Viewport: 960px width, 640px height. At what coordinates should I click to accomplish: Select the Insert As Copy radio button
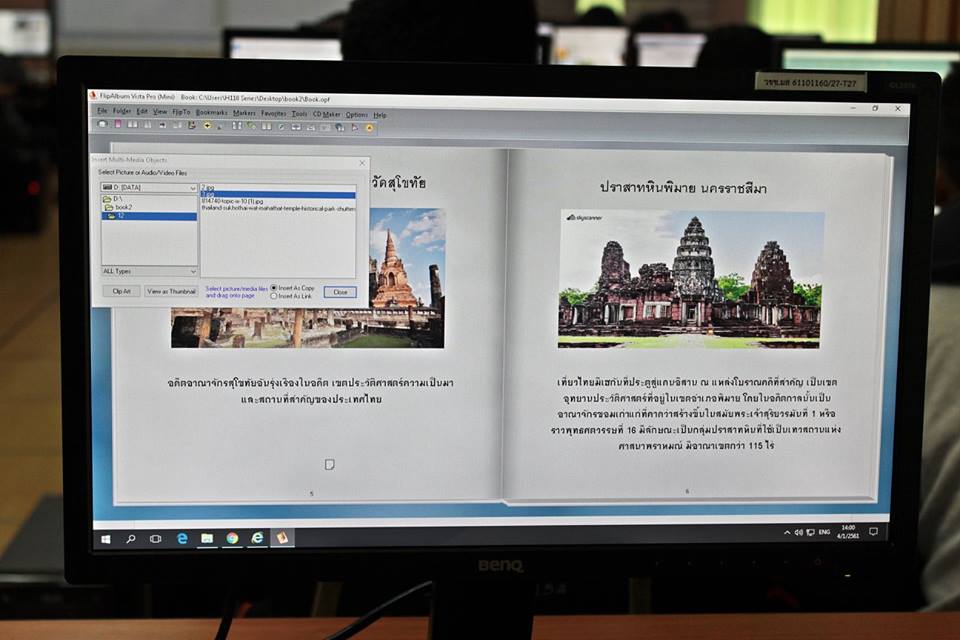tap(274, 288)
